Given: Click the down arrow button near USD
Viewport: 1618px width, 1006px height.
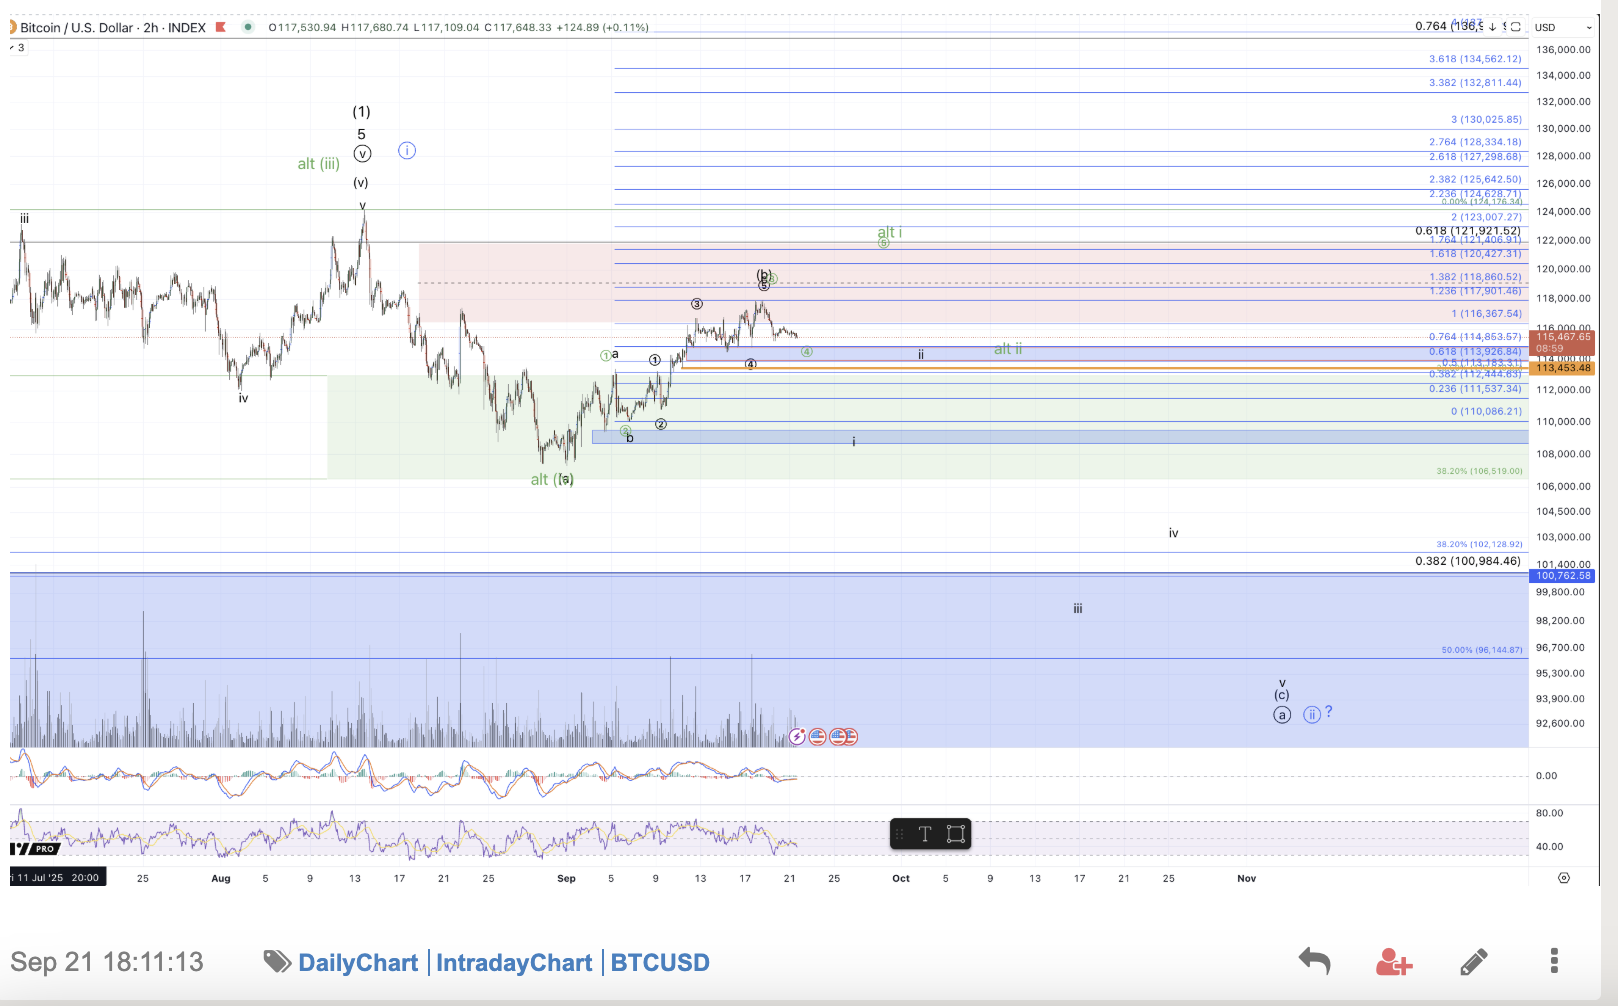Looking at the screenshot, I should (1492, 27).
